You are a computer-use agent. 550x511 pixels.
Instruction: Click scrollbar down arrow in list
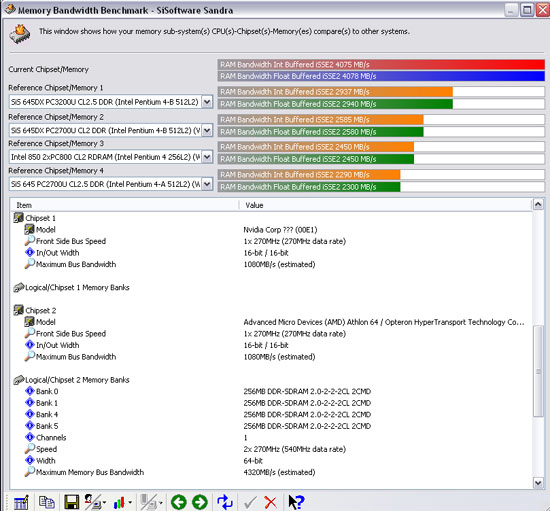[x=538, y=483]
